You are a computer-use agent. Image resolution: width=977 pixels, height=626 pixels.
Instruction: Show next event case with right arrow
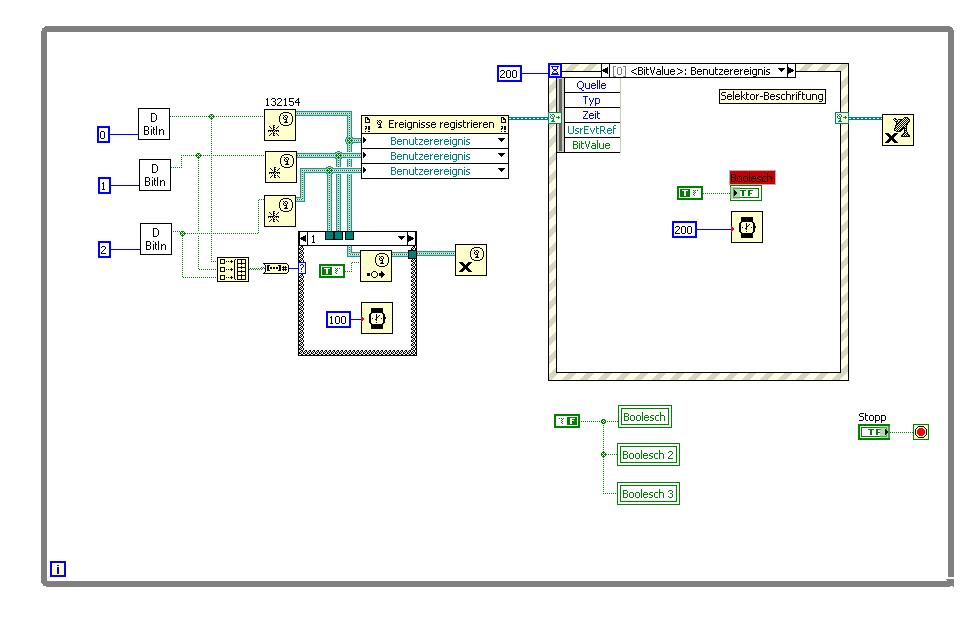pos(791,70)
